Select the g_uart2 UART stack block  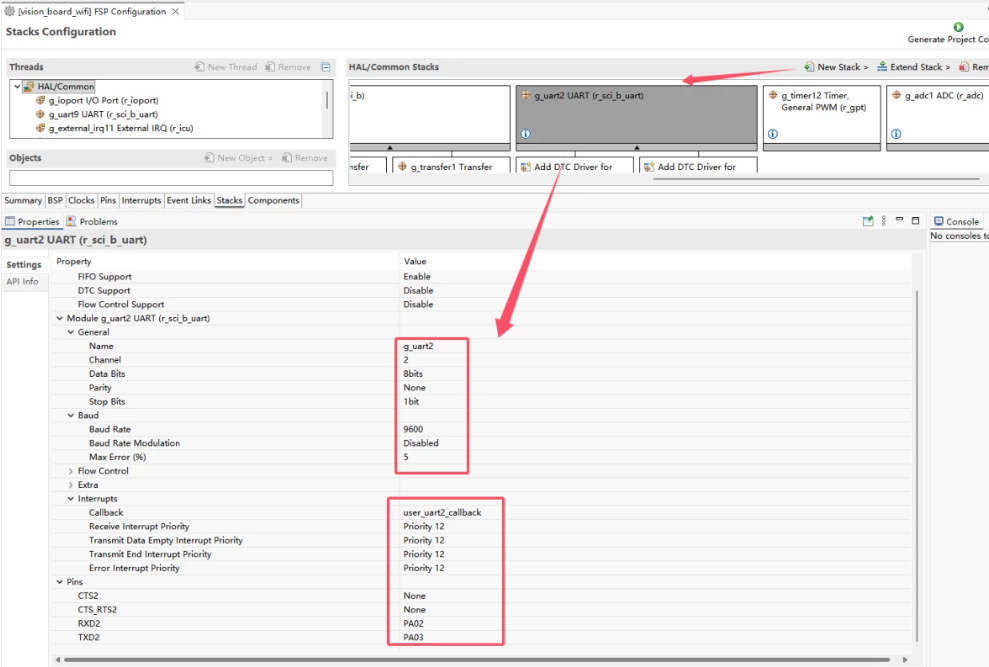tap(636, 114)
